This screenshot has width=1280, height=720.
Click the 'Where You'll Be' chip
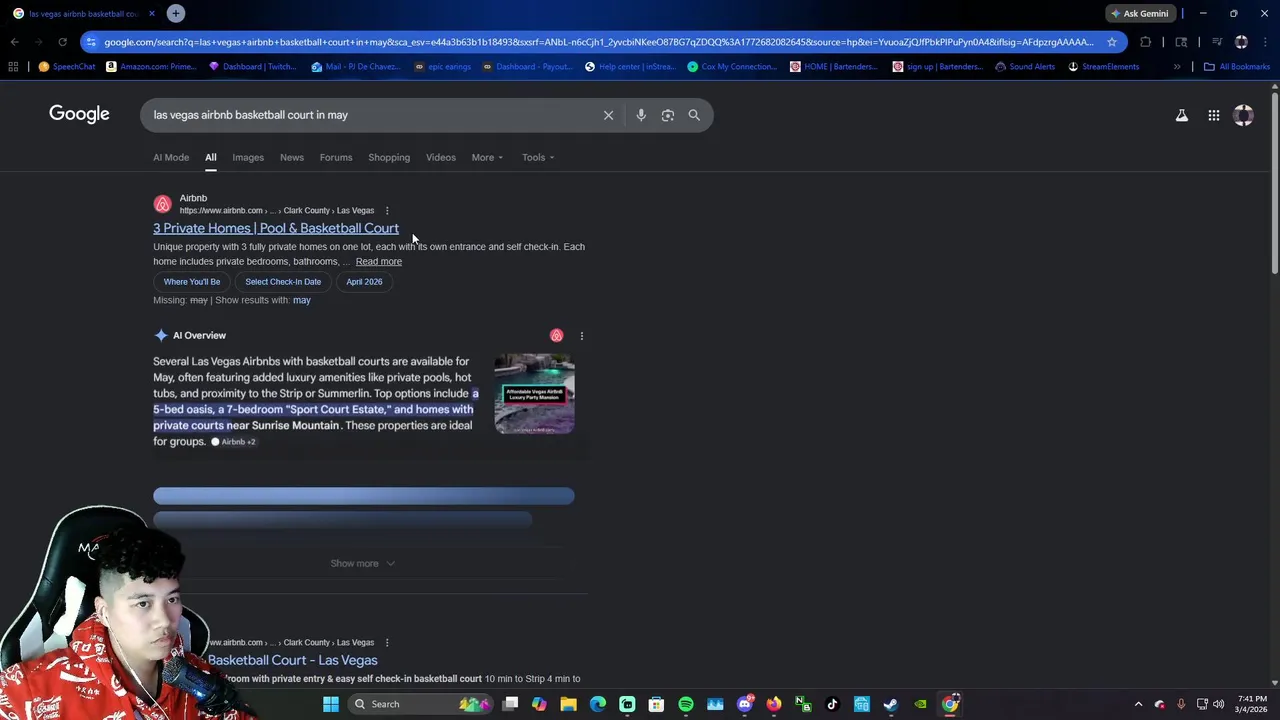point(192,282)
